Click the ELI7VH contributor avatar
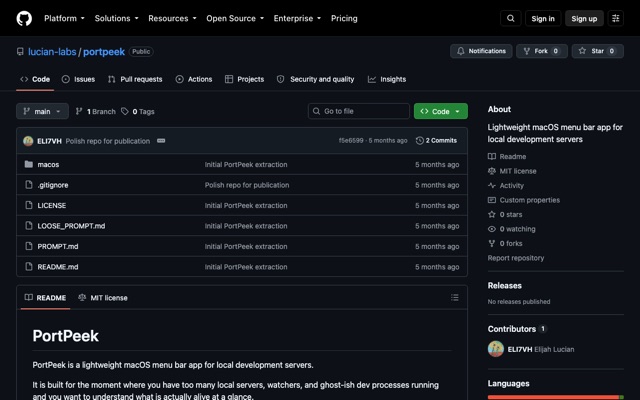Screen dimensions: 640x400 pyautogui.click(x=496, y=349)
